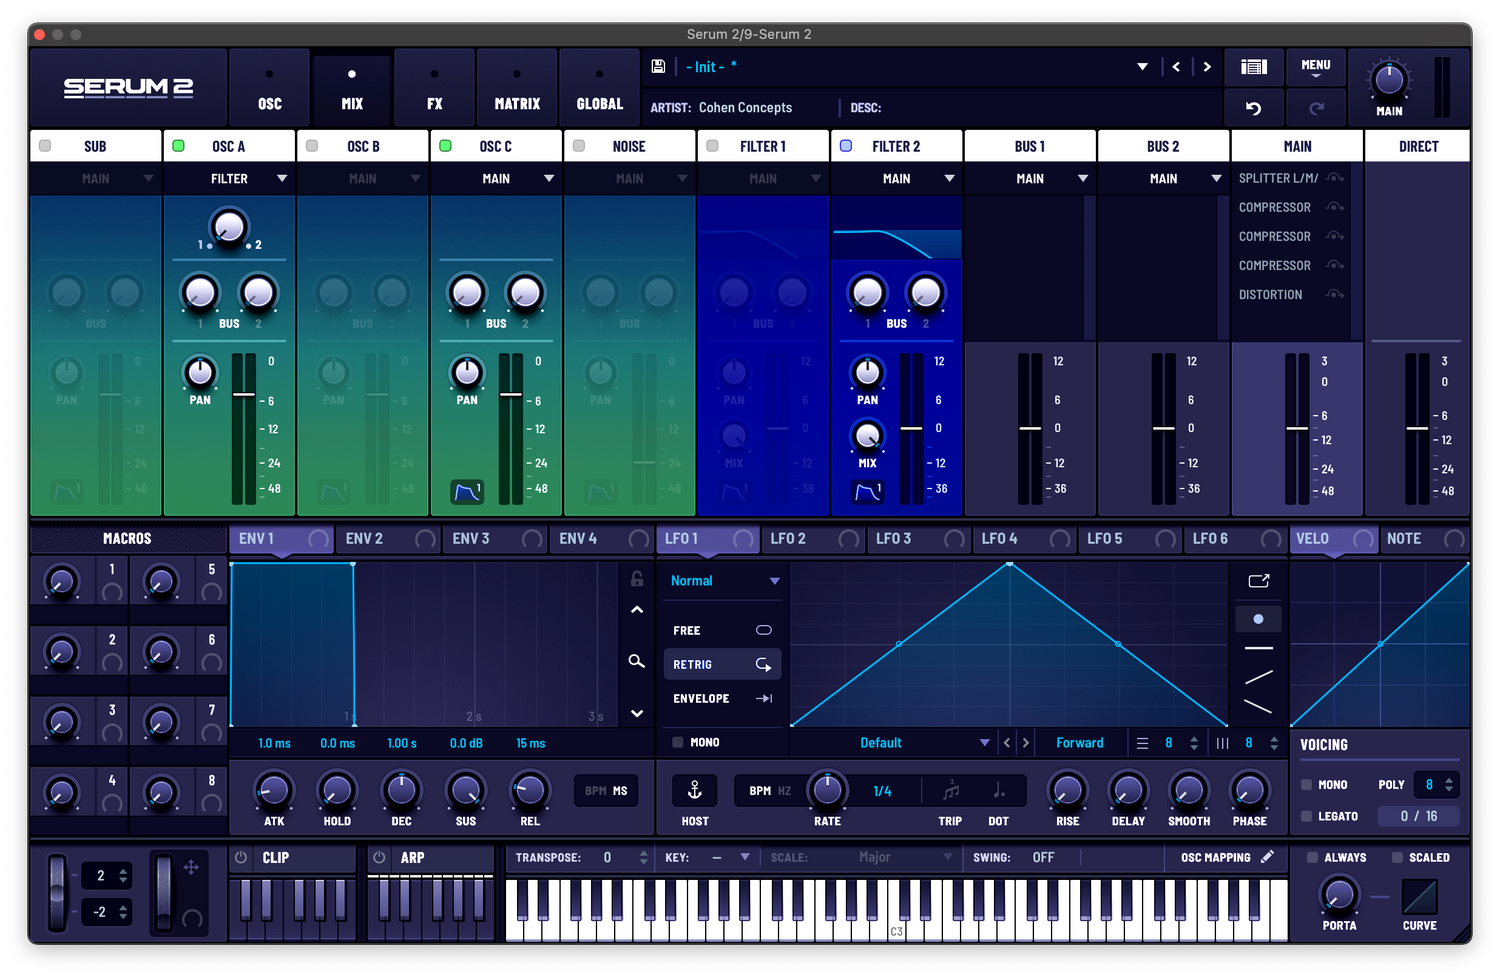Enable the MONO voicing checkbox
The width and height of the screenshot is (1500, 977).
pos(1307,785)
